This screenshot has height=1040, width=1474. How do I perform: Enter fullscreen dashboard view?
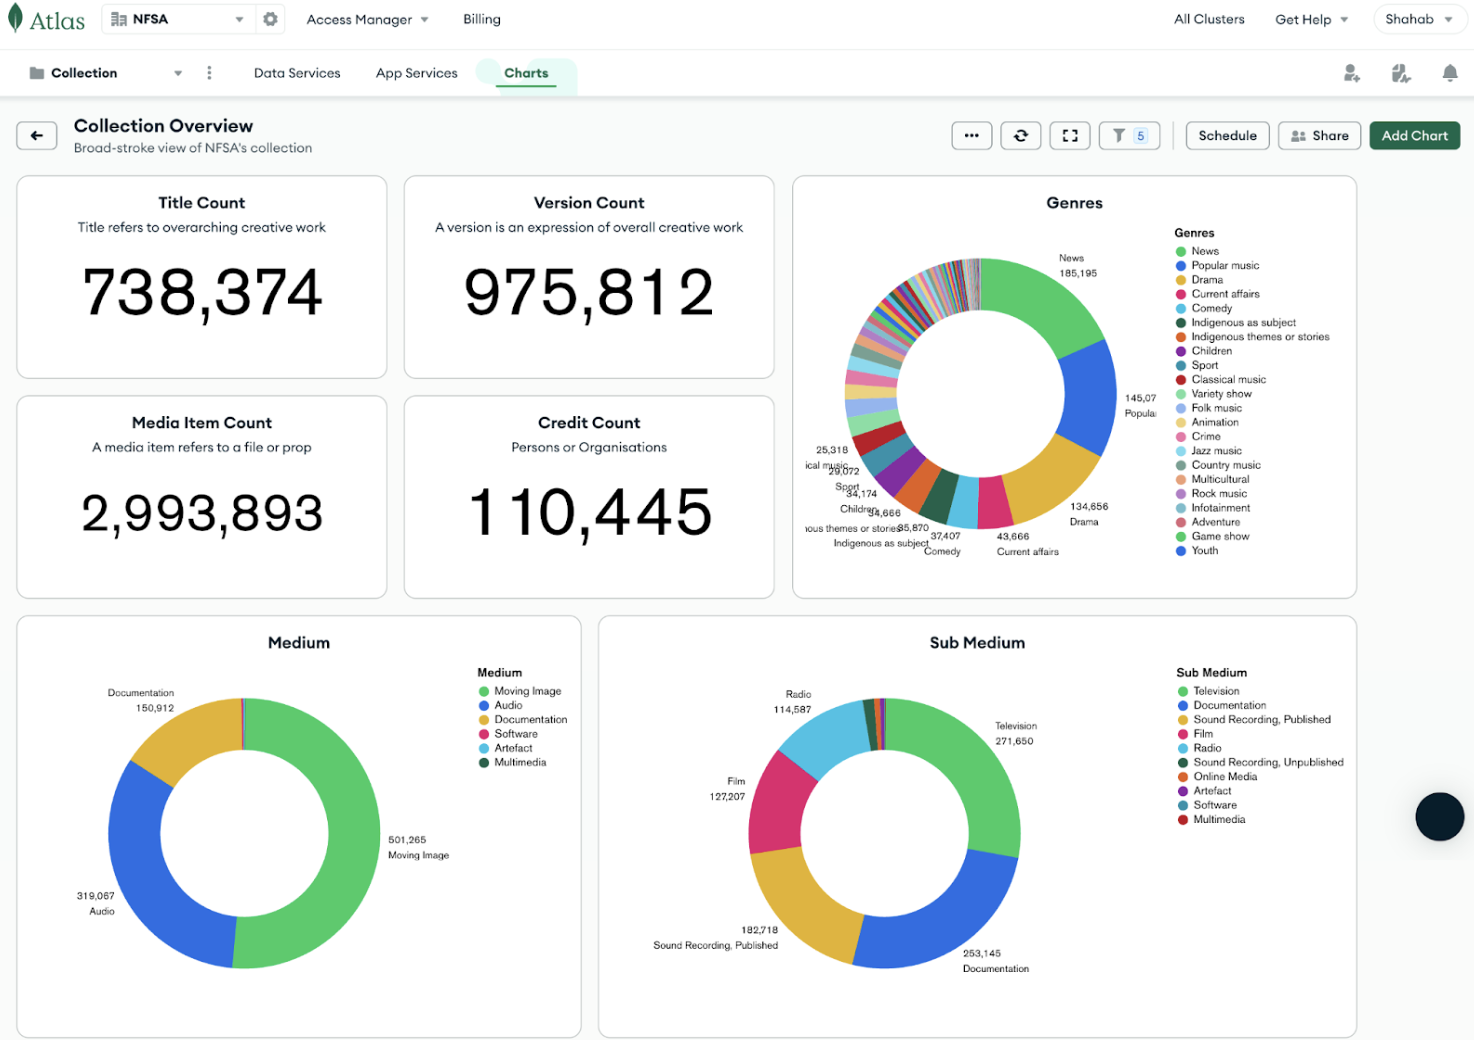click(x=1070, y=136)
